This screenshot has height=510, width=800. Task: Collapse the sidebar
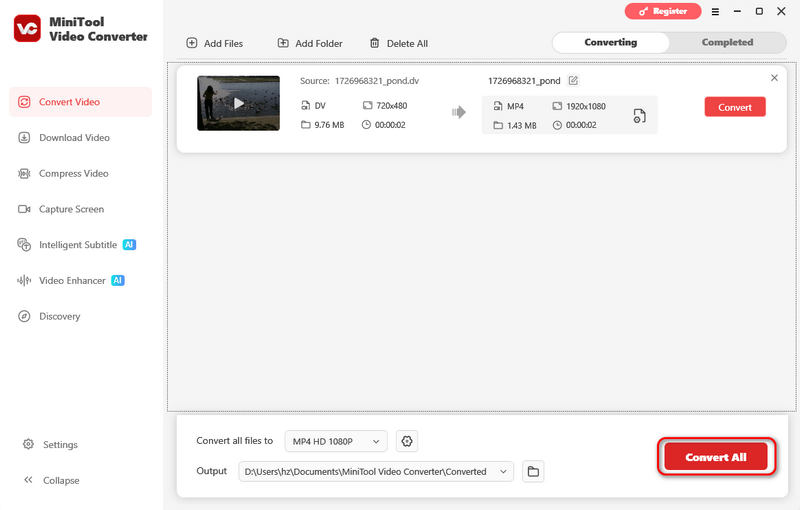52,480
